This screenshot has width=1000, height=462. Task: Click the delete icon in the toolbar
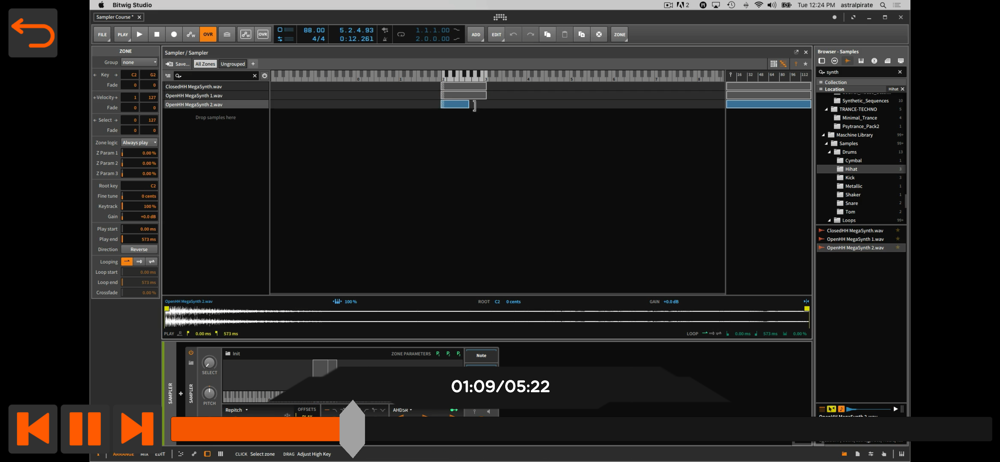pyautogui.click(x=598, y=34)
